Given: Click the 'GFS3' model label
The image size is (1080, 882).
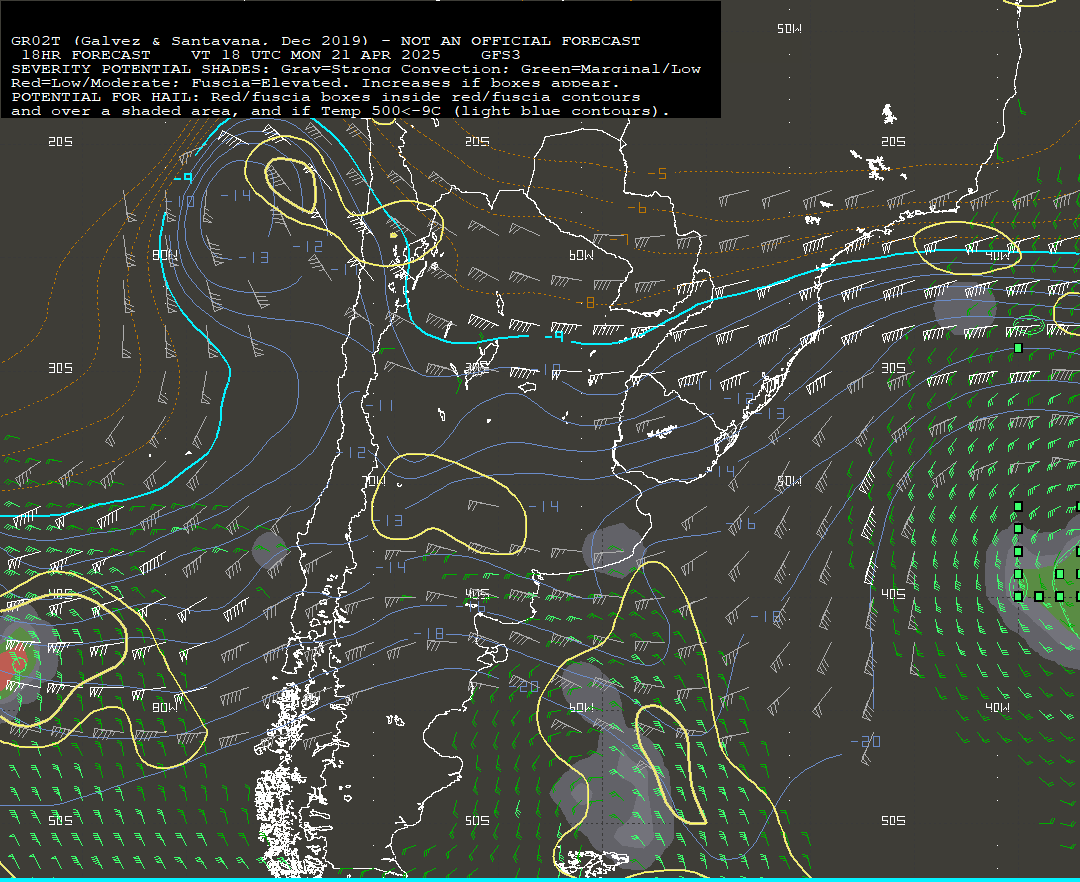Looking at the screenshot, I should coord(501,55).
